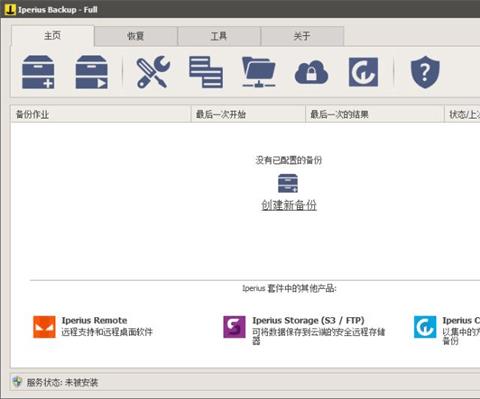Switch to the 恢复 tab
Viewport: 480px width, 399px height.
coord(136,36)
